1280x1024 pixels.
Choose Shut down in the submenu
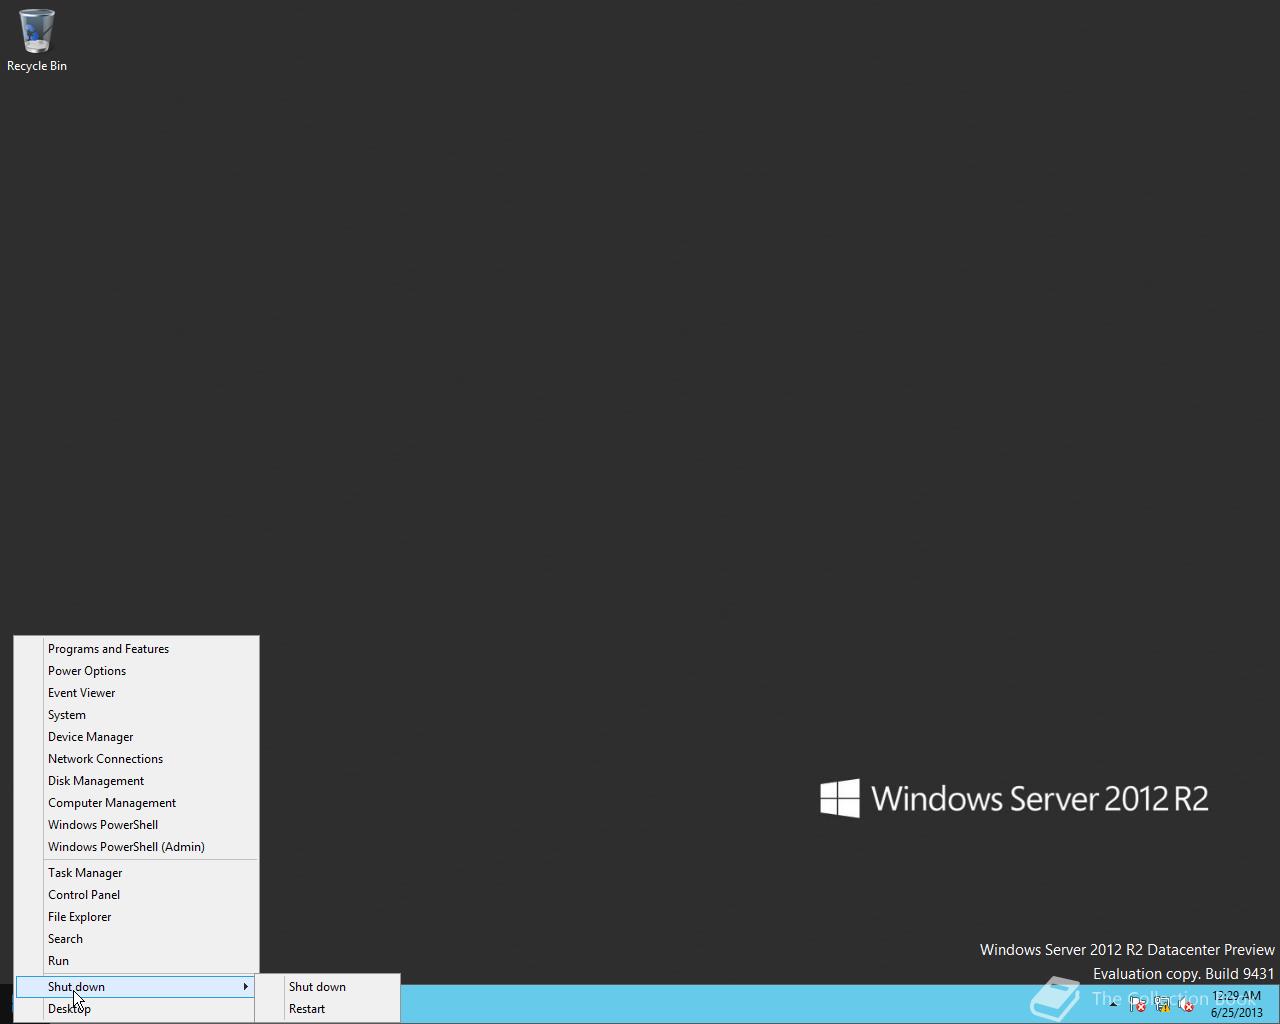pyautogui.click(x=328, y=987)
